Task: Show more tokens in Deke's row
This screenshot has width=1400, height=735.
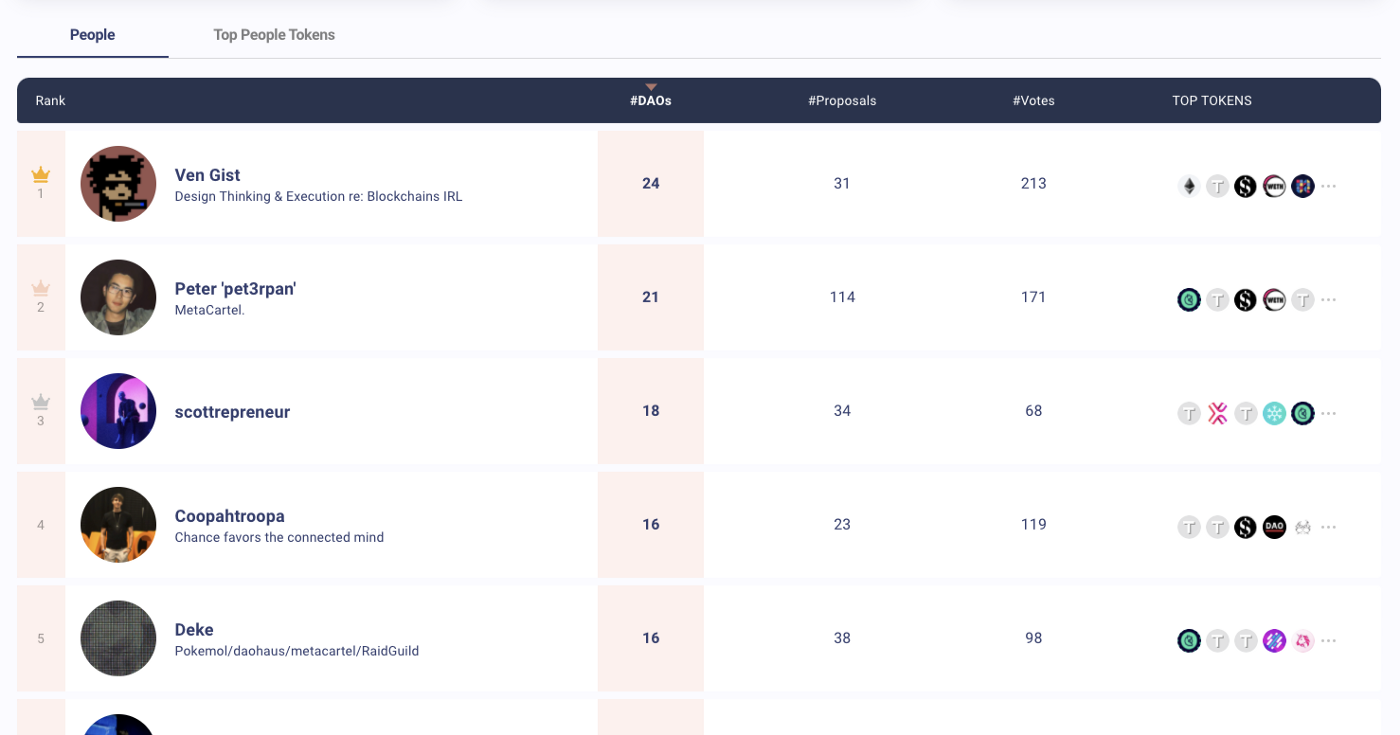Action: pos(1329,641)
